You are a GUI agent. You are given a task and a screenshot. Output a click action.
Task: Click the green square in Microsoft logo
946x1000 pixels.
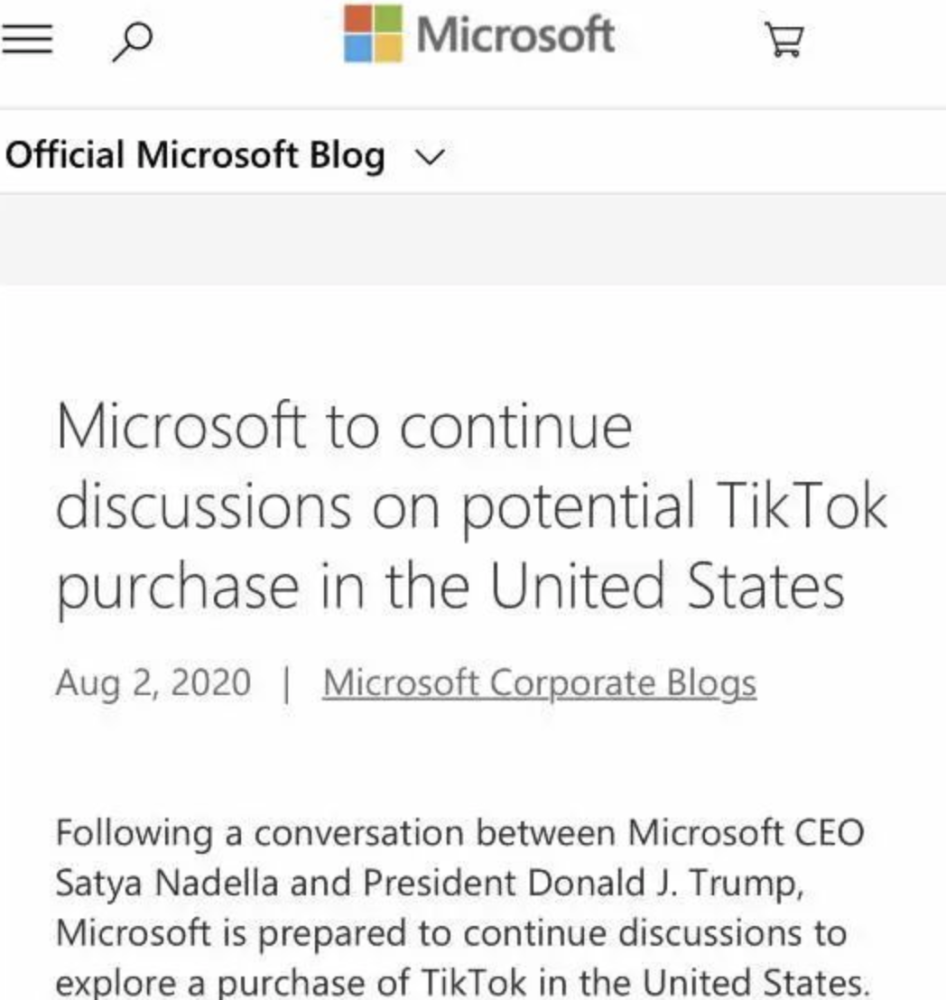tap(388, 18)
